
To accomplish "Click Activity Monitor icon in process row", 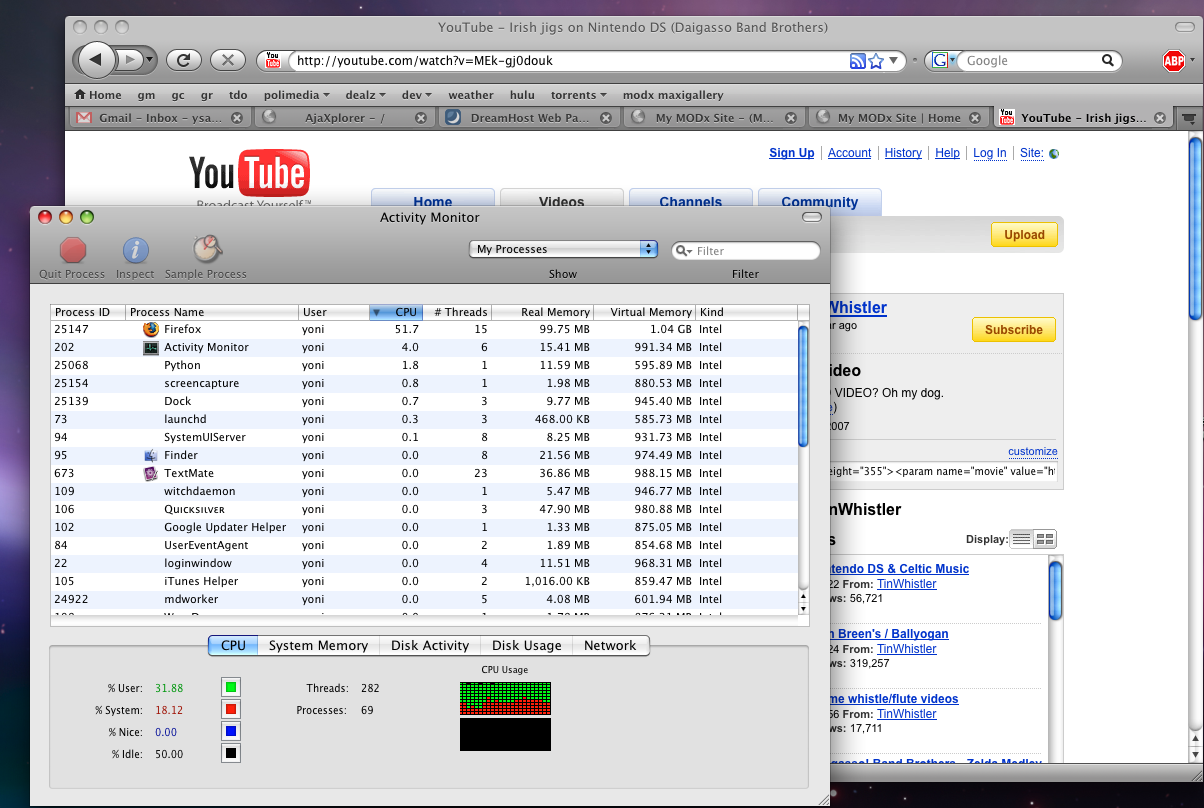I will pos(151,347).
